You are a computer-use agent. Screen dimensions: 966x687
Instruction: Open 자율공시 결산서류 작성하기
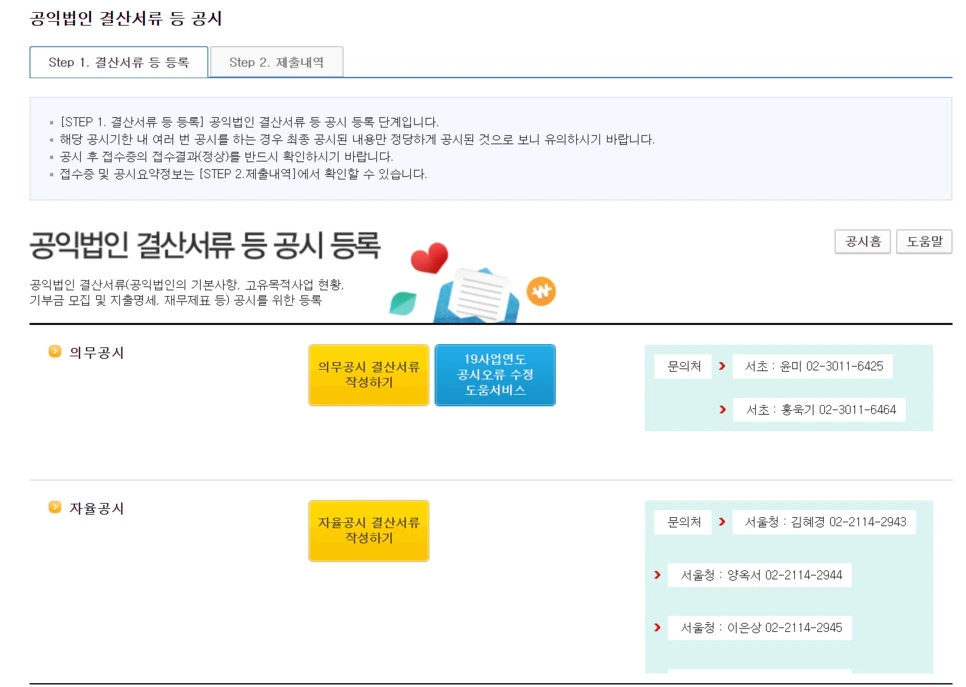click(x=369, y=531)
